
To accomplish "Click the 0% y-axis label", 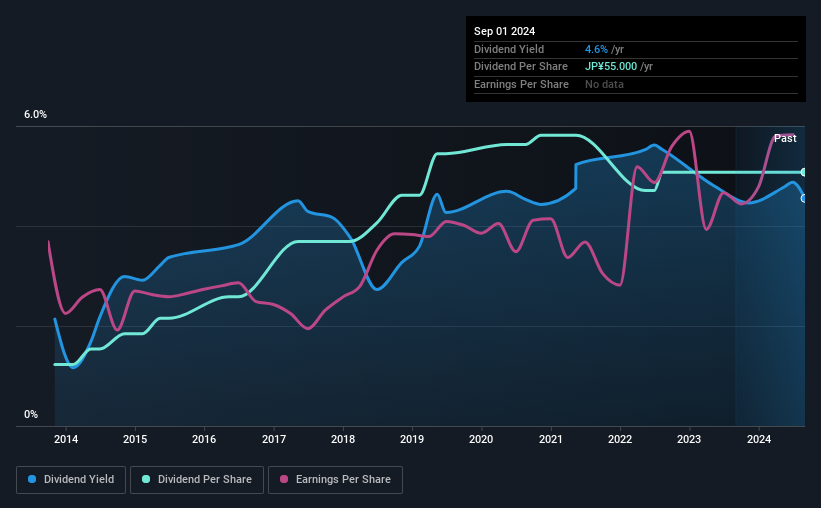I will (x=31, y=414).
